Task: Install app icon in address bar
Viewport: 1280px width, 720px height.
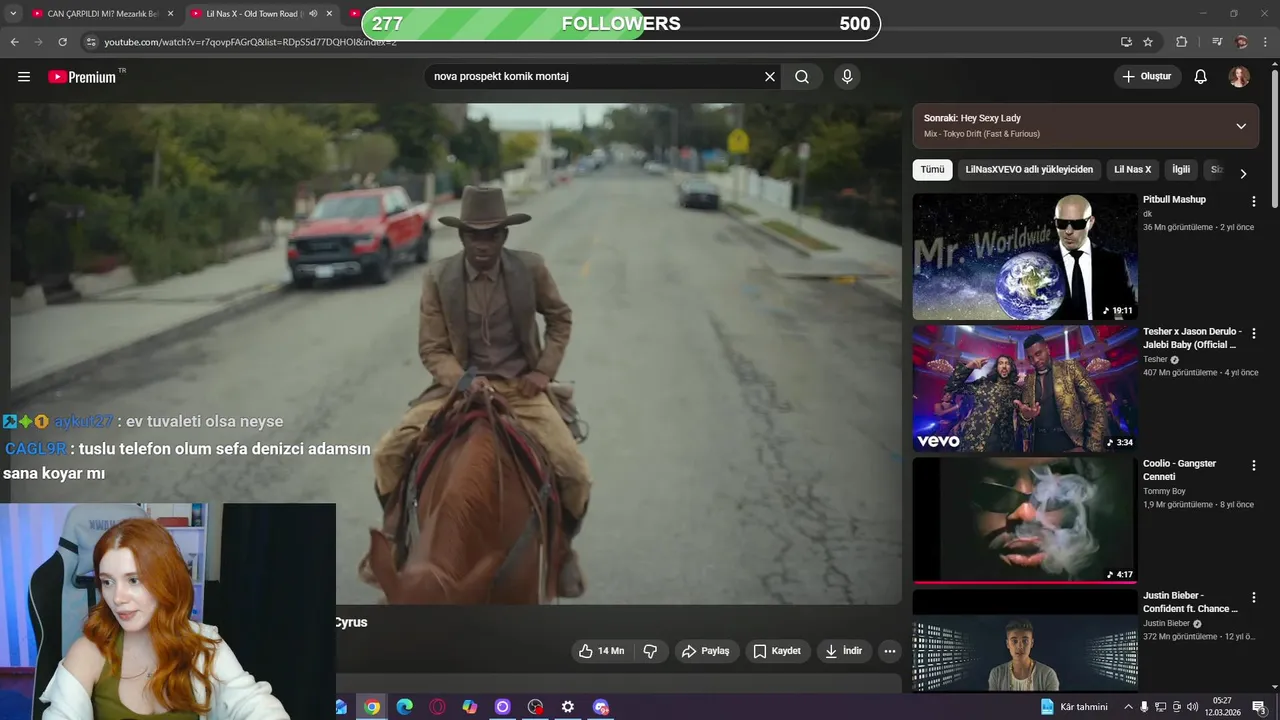Action: [x=1126, y=42]
